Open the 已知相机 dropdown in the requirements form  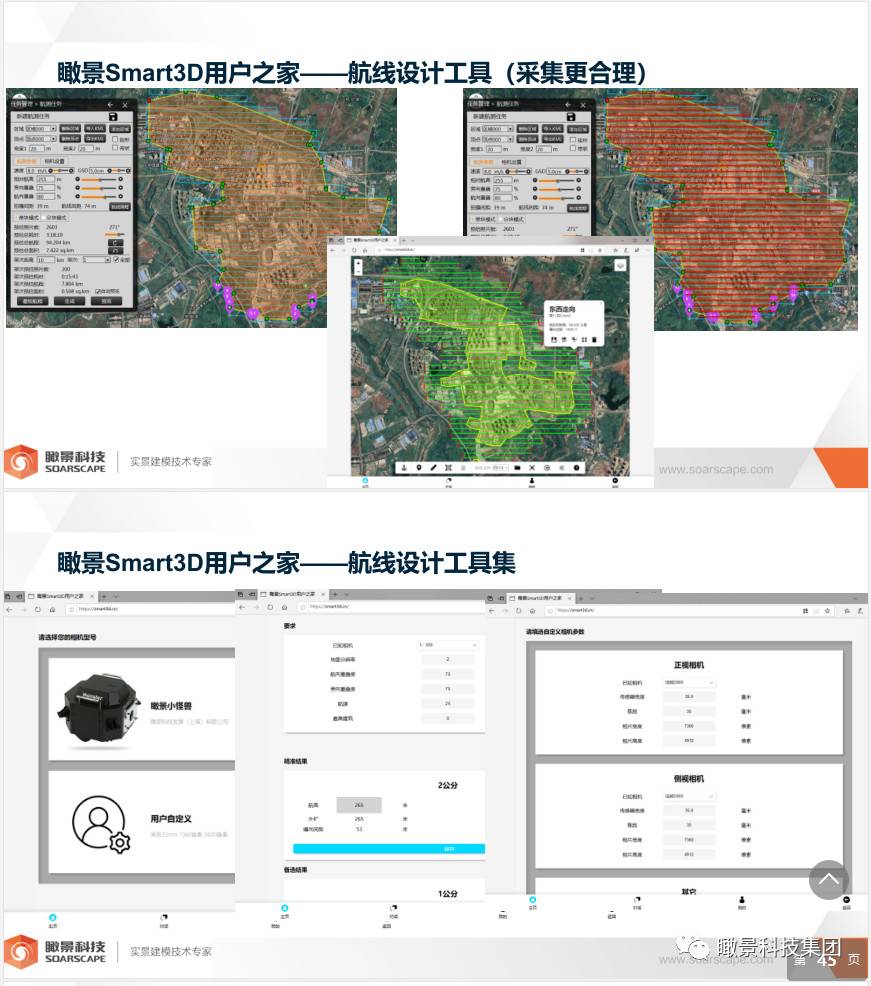point(448,645)
